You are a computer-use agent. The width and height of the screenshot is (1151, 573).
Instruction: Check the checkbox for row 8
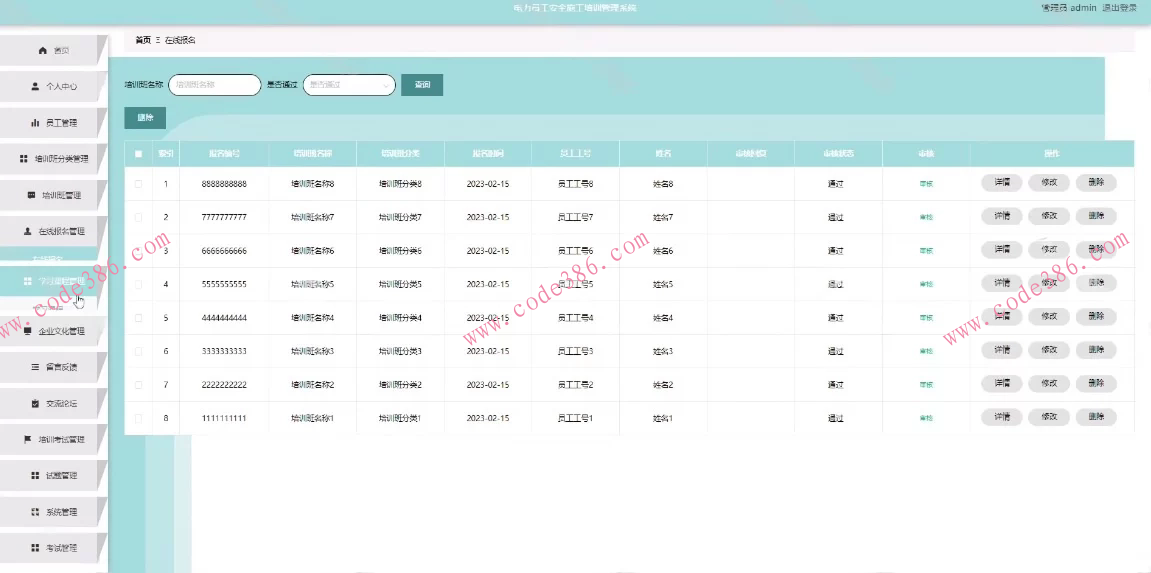(138, 418)
